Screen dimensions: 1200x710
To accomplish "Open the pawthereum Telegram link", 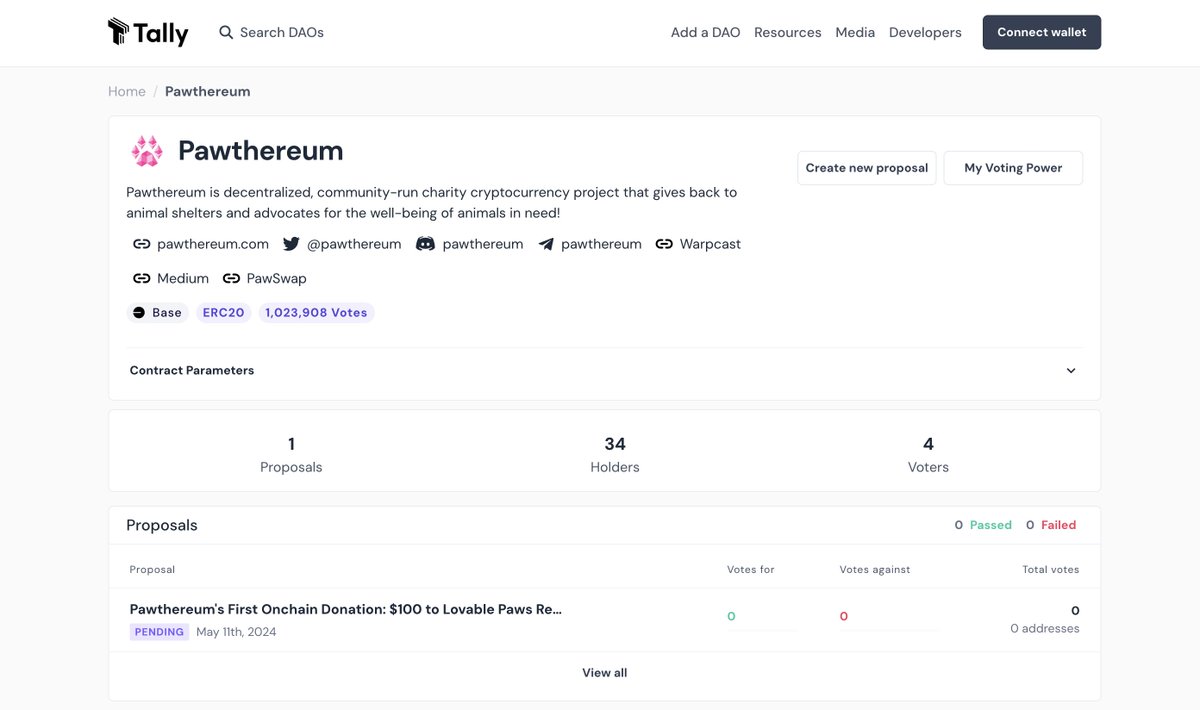I will pyautogui.click(x=601, y=244).
